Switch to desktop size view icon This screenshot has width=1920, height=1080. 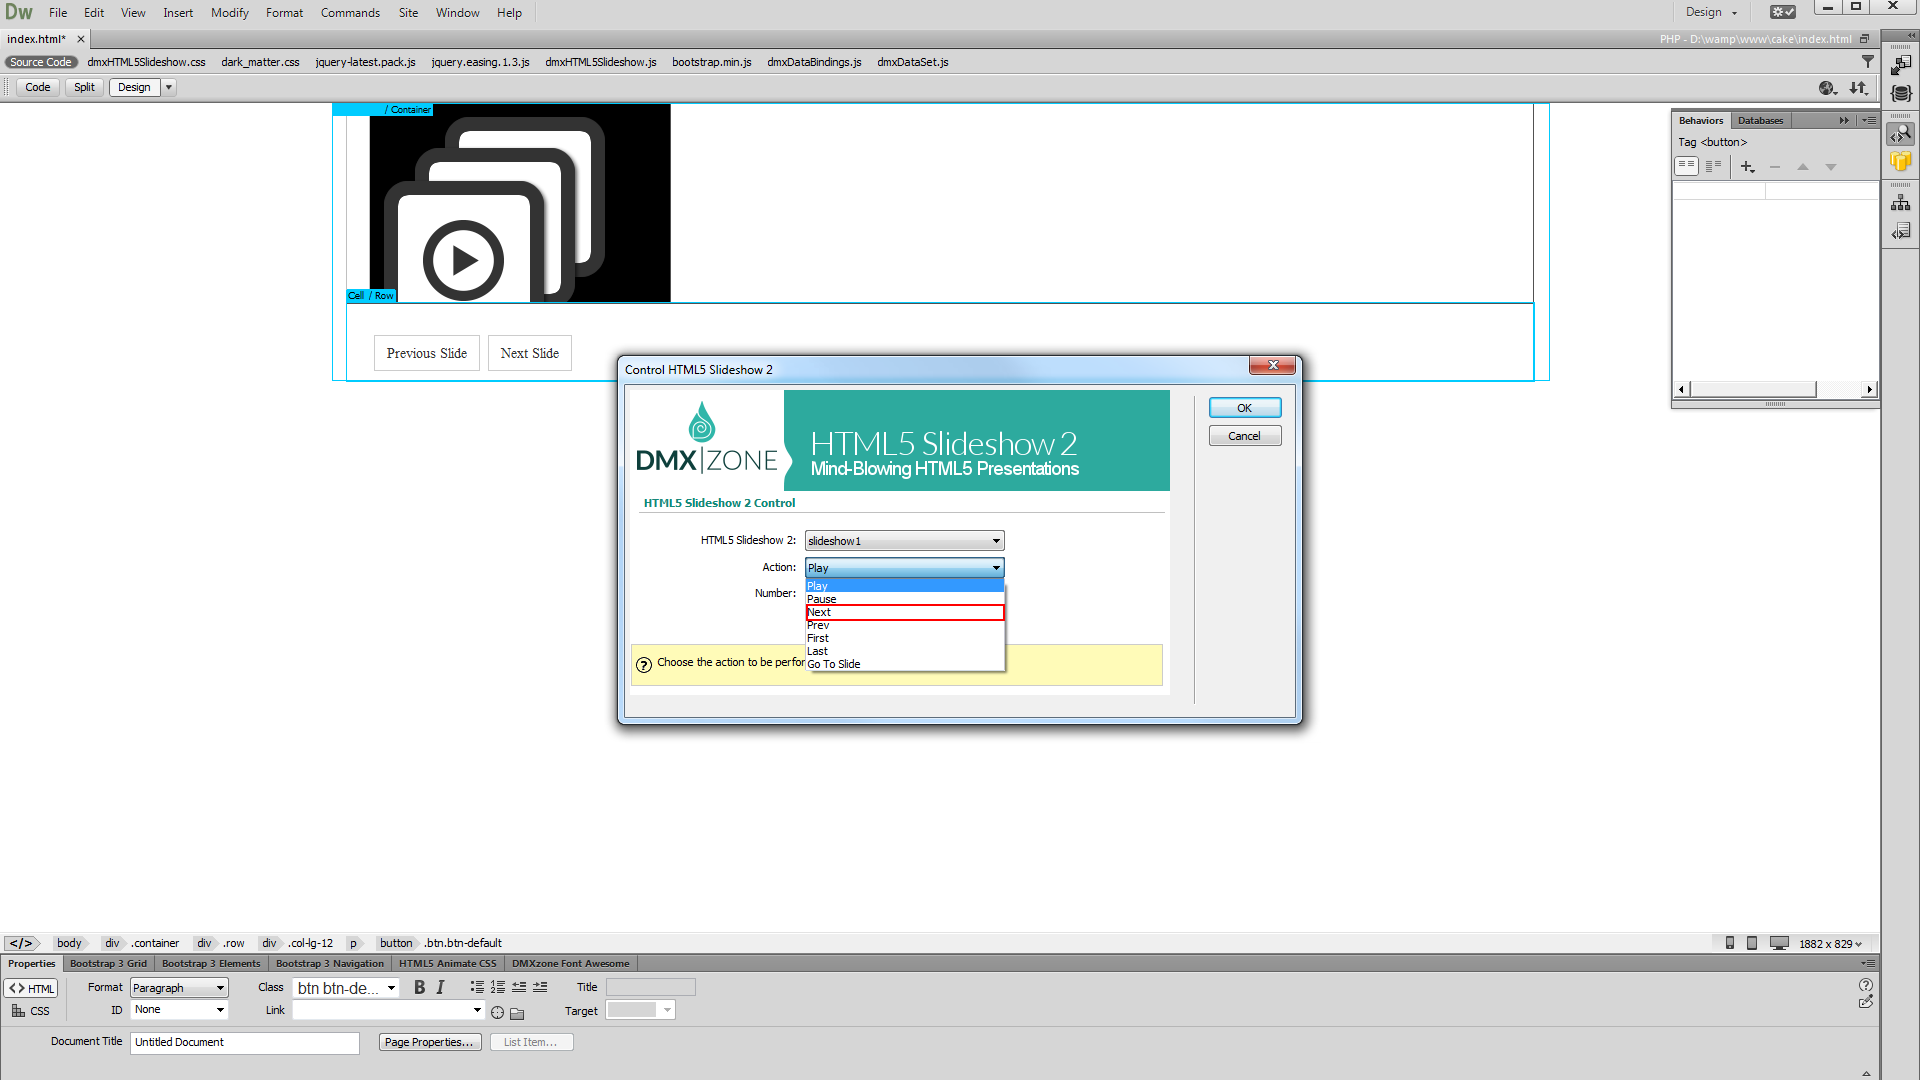(1779, 943)
